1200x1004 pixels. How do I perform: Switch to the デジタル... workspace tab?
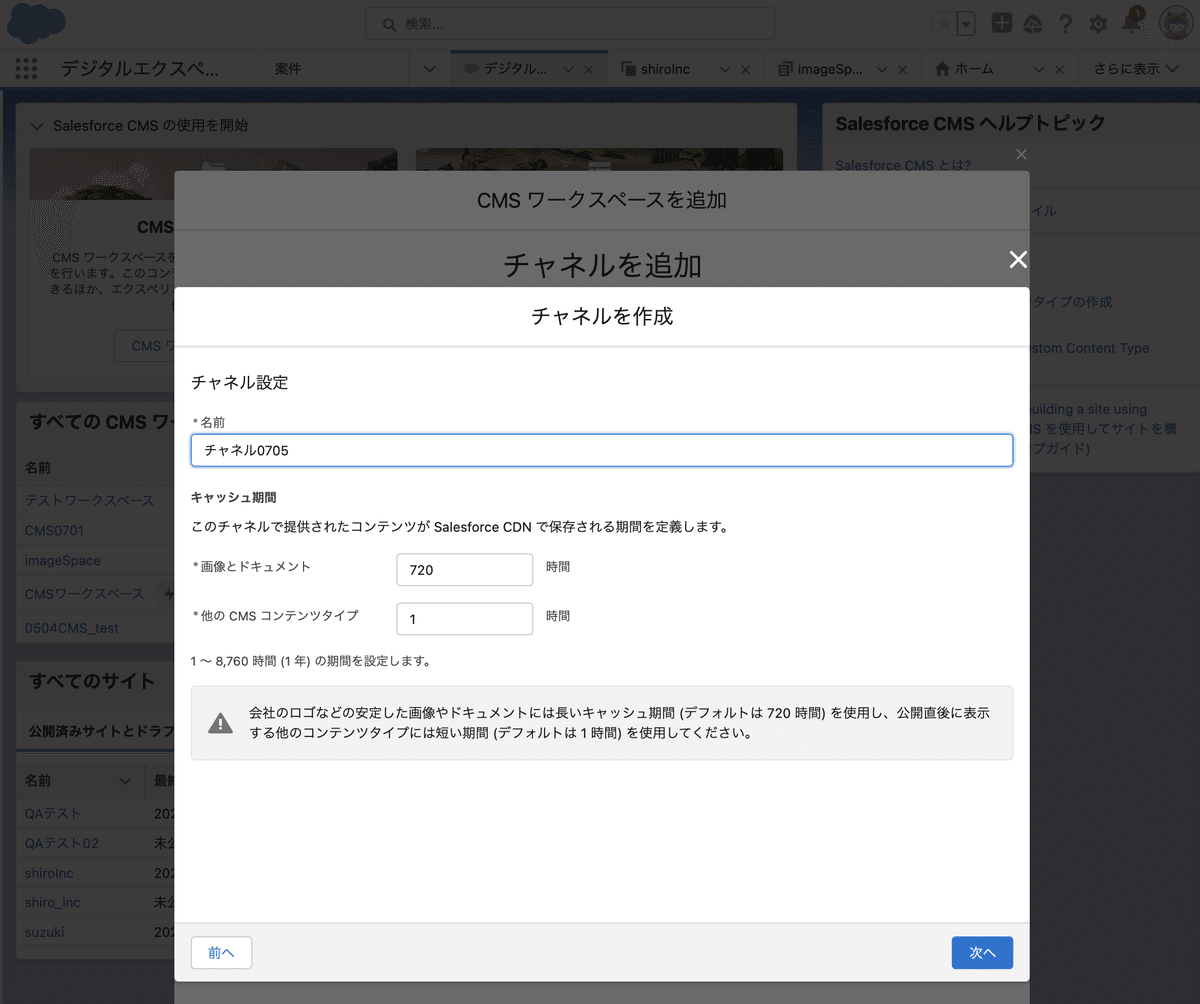click(506, 69)
